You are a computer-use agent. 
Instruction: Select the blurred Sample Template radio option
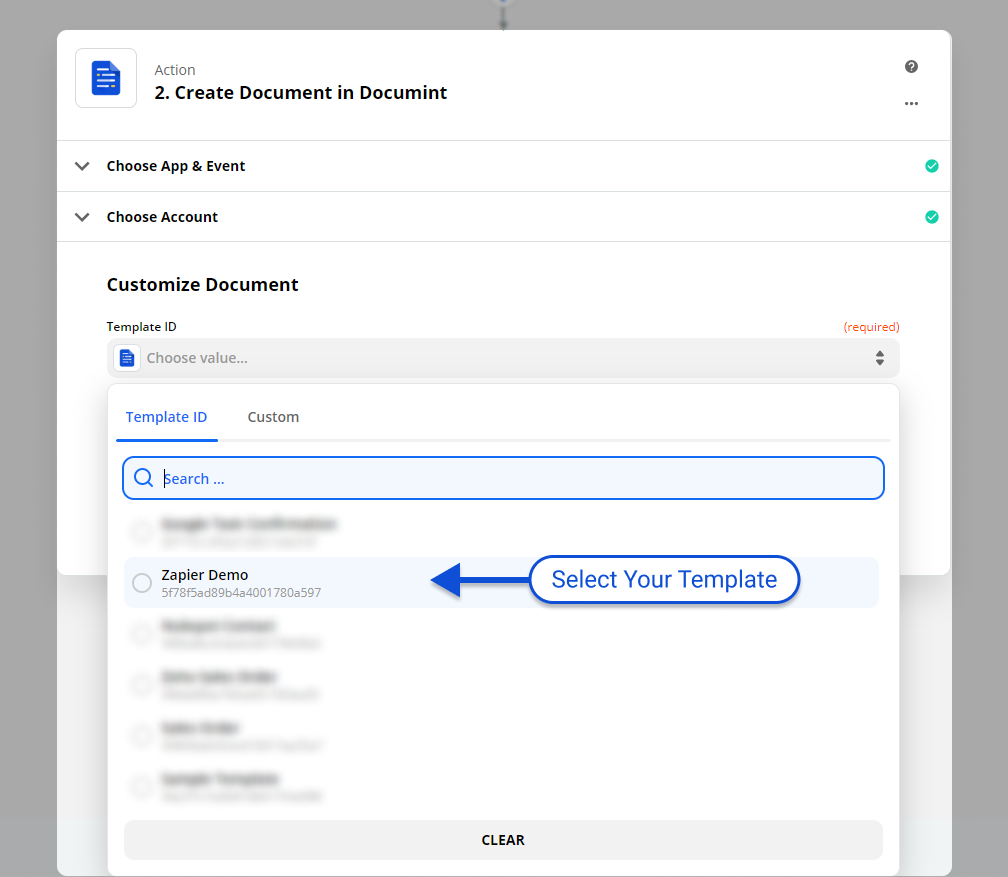tap(143, 787)
